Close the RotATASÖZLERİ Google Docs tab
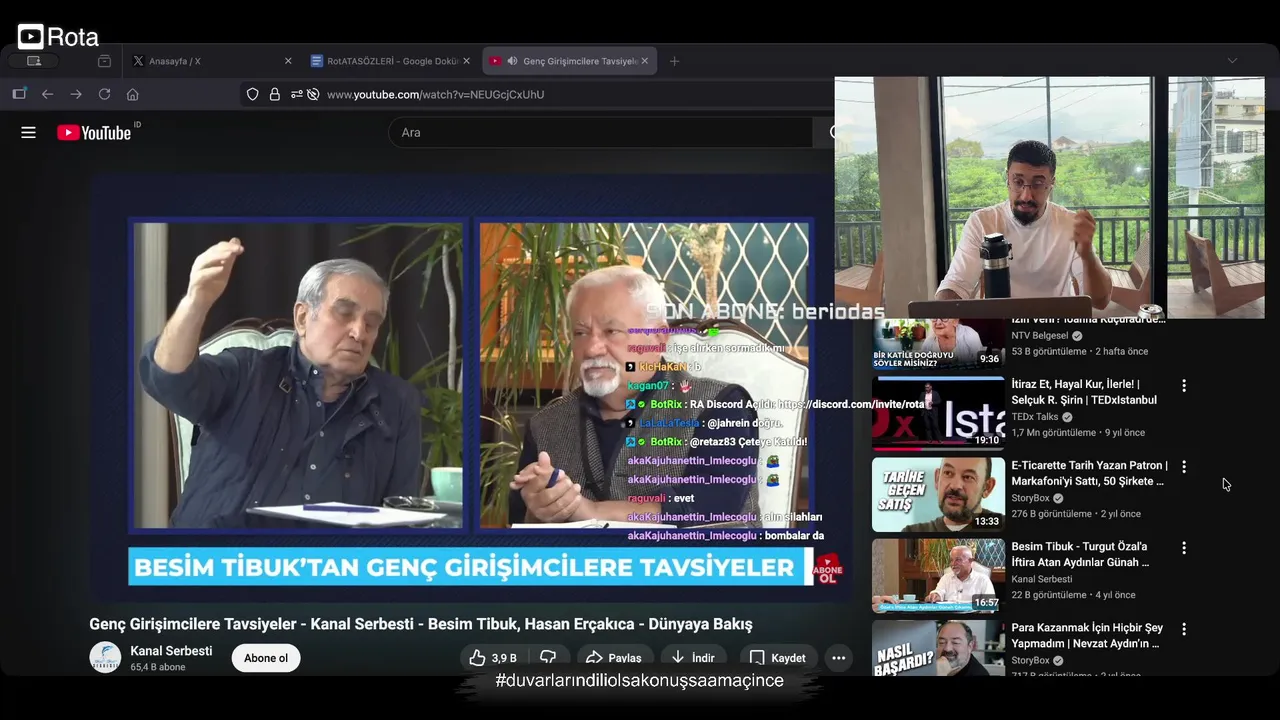 click(466, 61)
